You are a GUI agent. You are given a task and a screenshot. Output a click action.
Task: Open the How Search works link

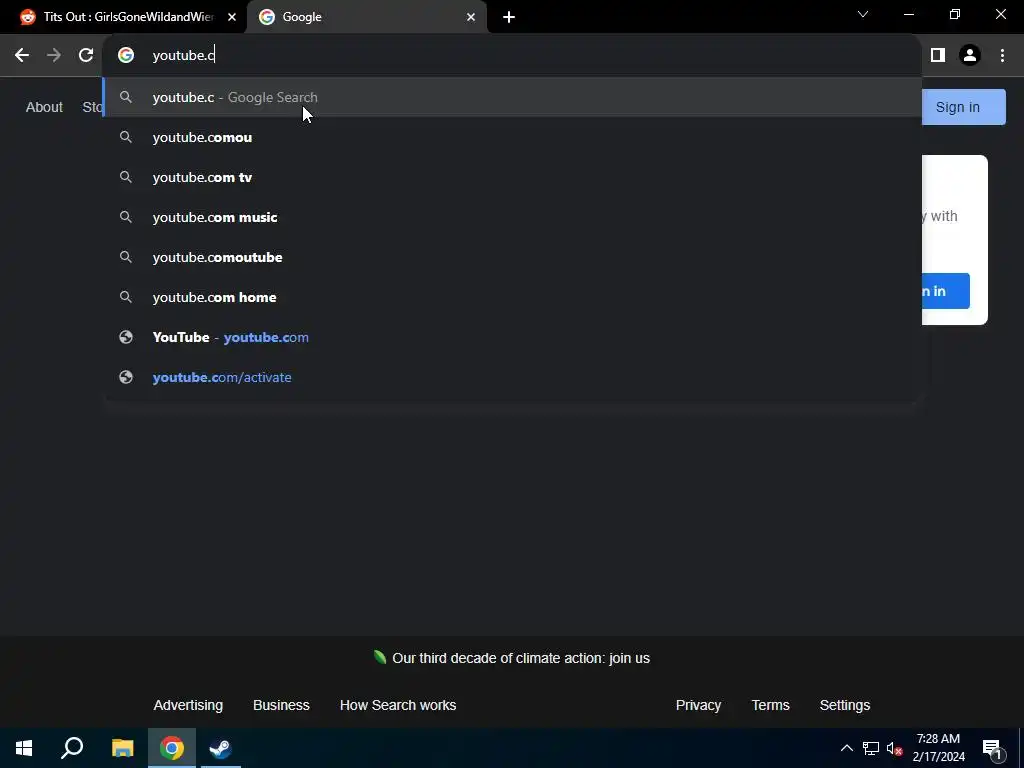coord(398,705)
